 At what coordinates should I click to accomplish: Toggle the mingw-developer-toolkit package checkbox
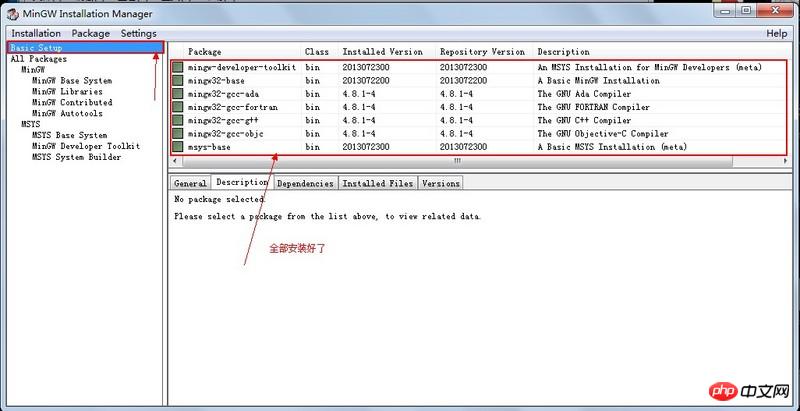coord(177,67)
